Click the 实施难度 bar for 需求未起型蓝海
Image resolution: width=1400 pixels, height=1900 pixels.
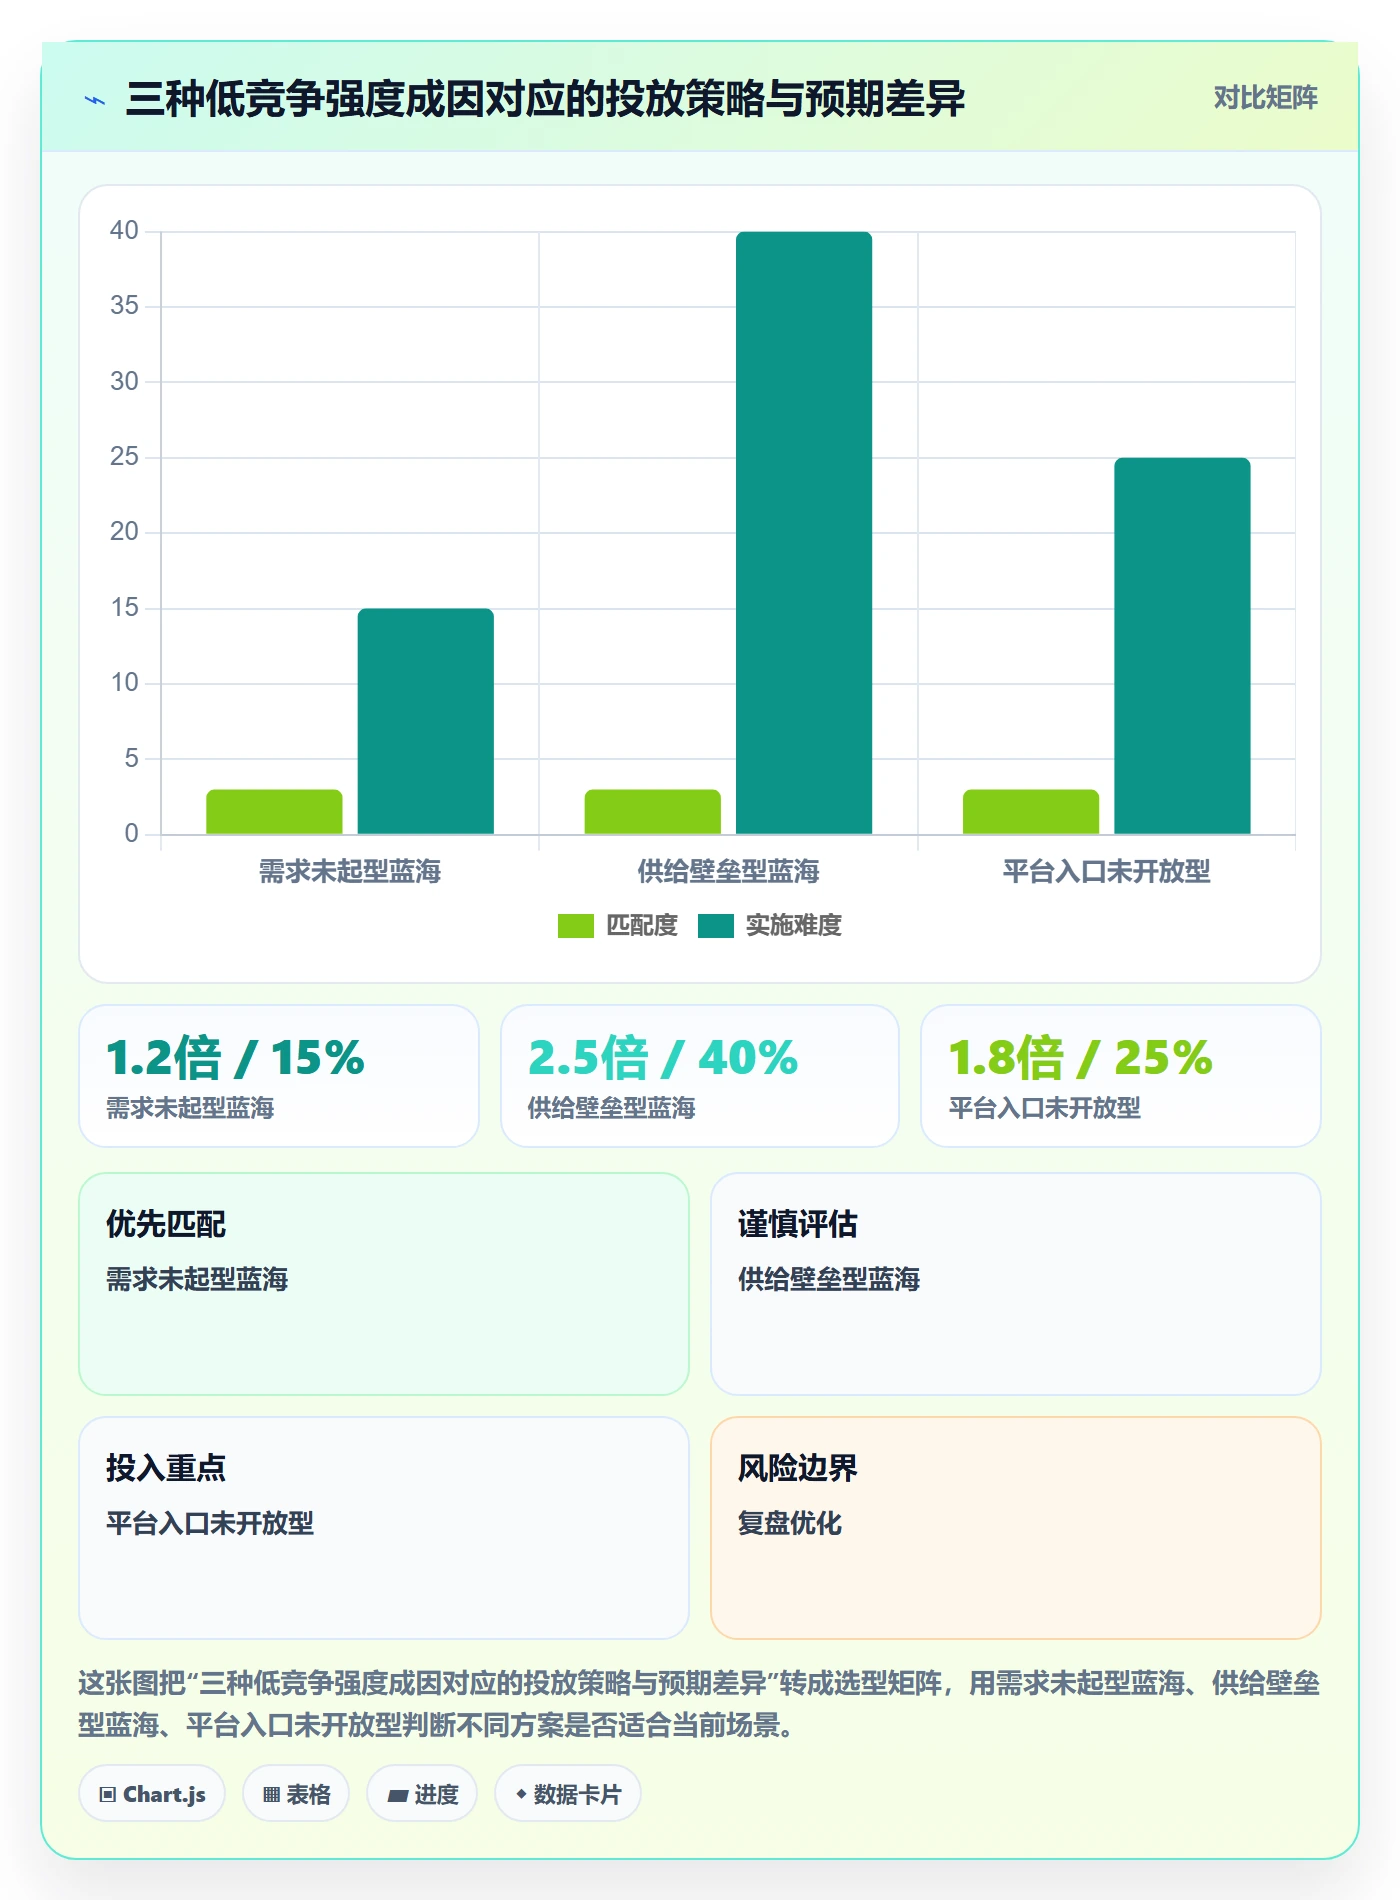point(426,721)
